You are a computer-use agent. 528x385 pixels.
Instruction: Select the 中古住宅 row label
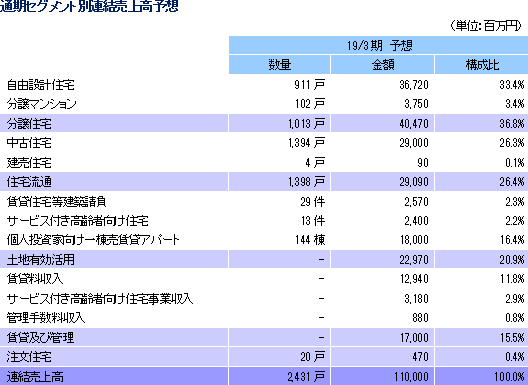(x=29, y=143)
